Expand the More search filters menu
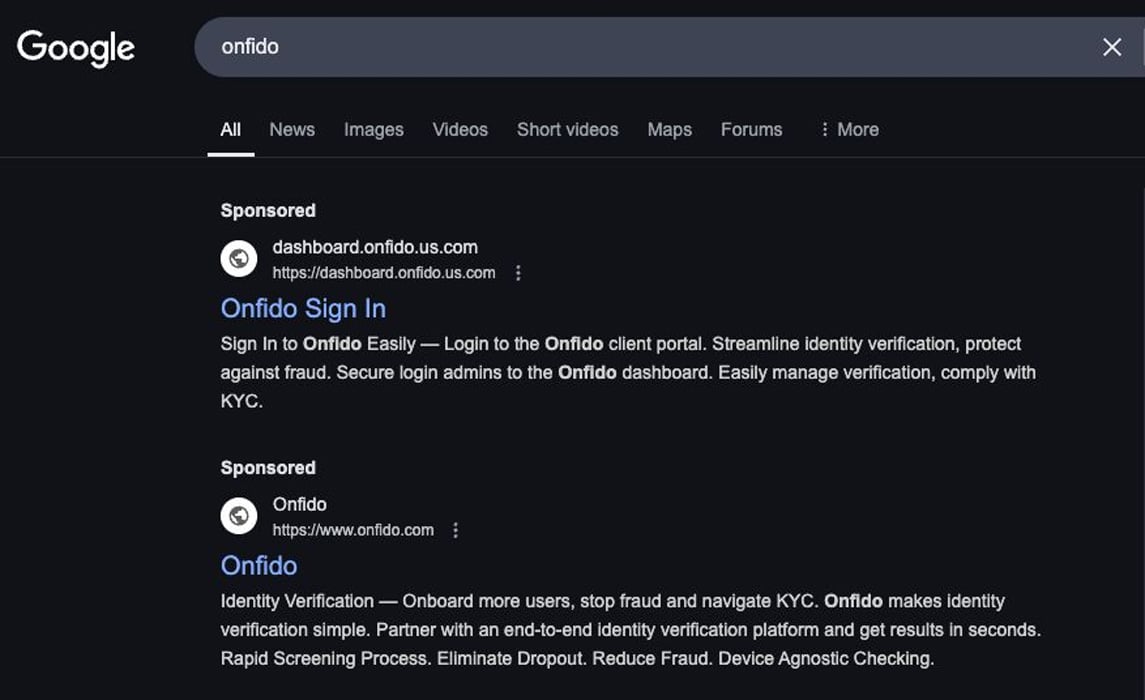The height and width of the screenshot is (700, 1145). [x=848, y=129]
